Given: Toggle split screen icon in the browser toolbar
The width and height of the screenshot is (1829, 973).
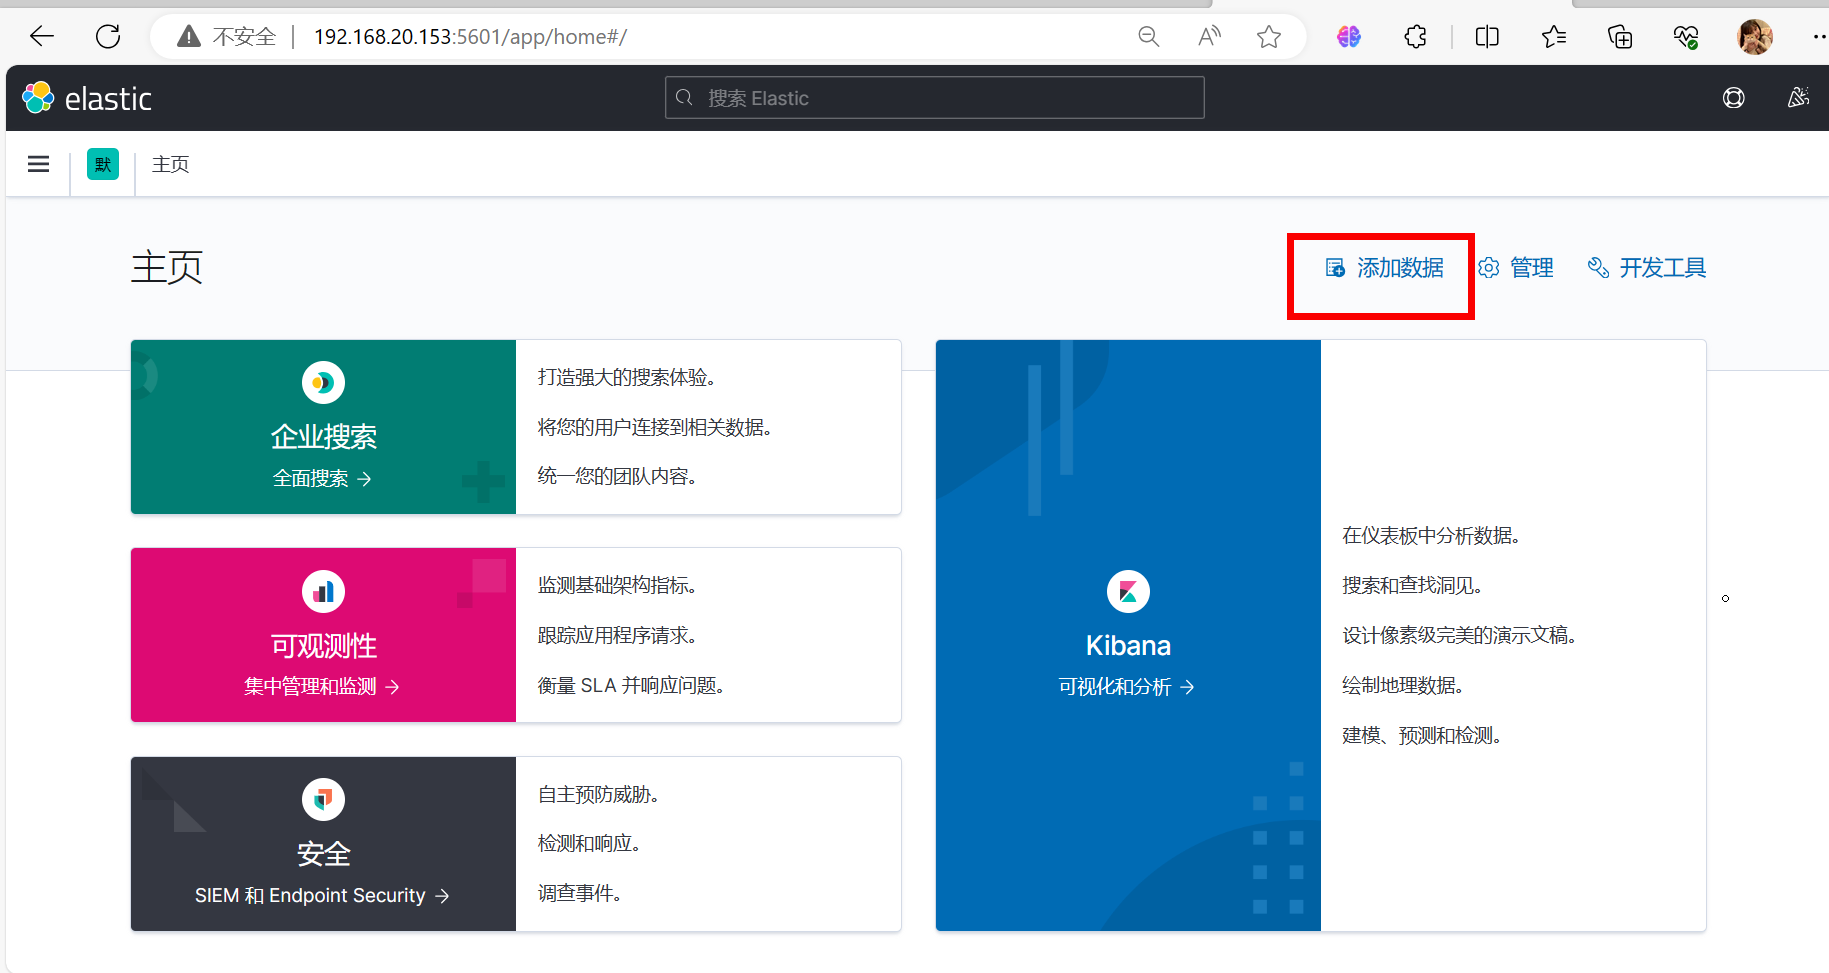Looking at the screenshot, I should coord(1487,37).
